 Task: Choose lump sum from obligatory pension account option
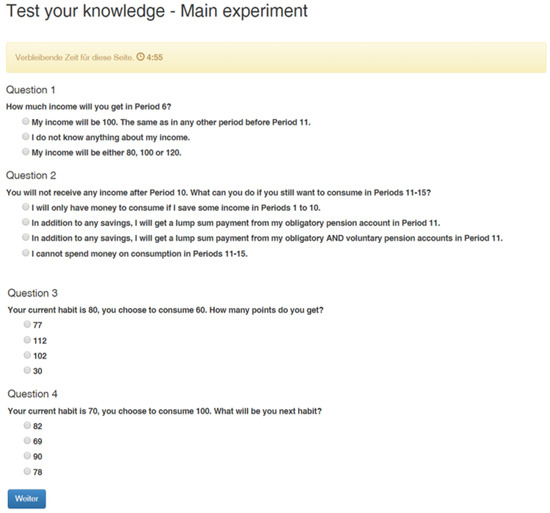coord(26,222)
